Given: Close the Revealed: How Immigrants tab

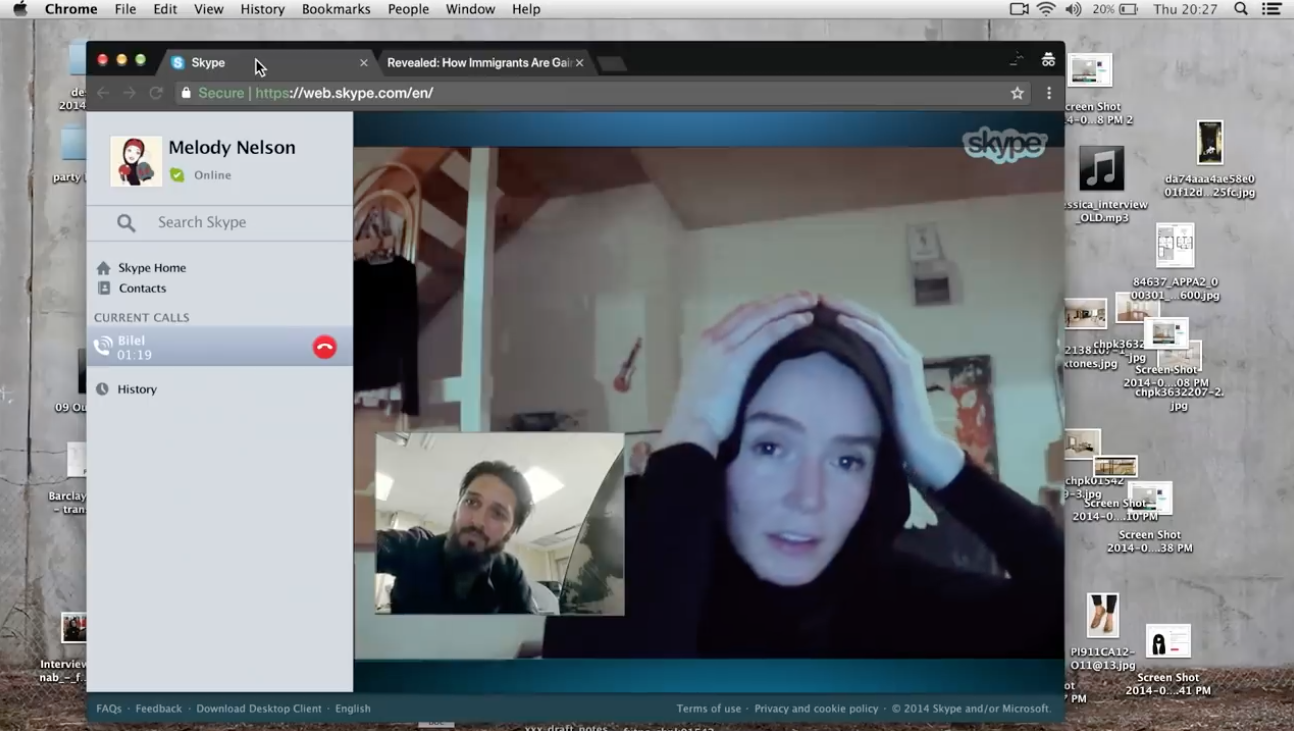Looking at the screenshot, I should tap(579, 63).
